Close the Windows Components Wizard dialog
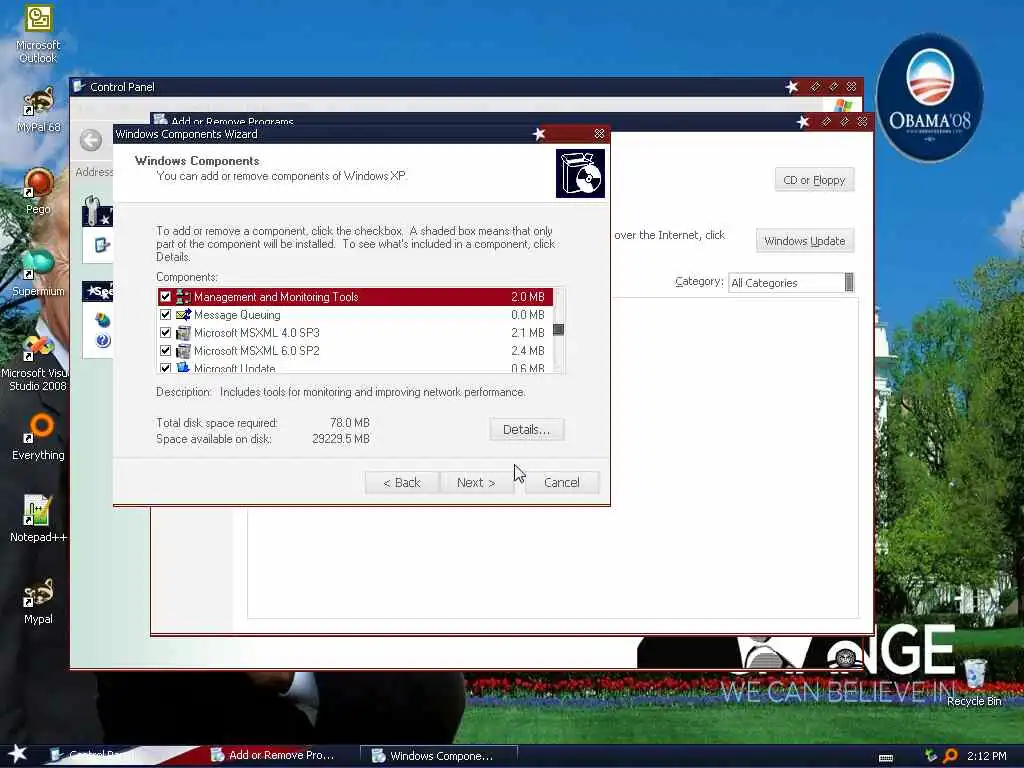 (x=599, y=133)
